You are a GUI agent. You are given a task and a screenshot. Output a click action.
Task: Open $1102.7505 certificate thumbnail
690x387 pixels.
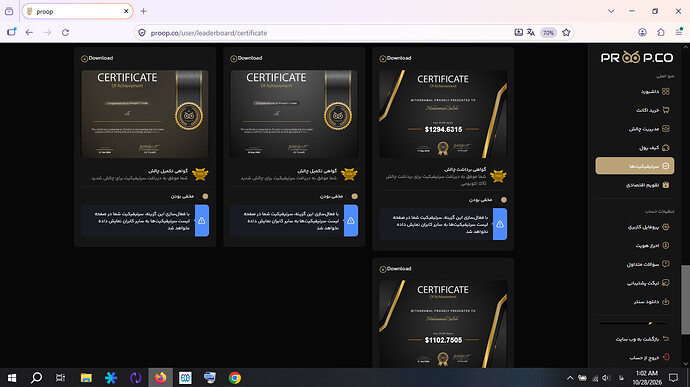(x=443, y=324)
